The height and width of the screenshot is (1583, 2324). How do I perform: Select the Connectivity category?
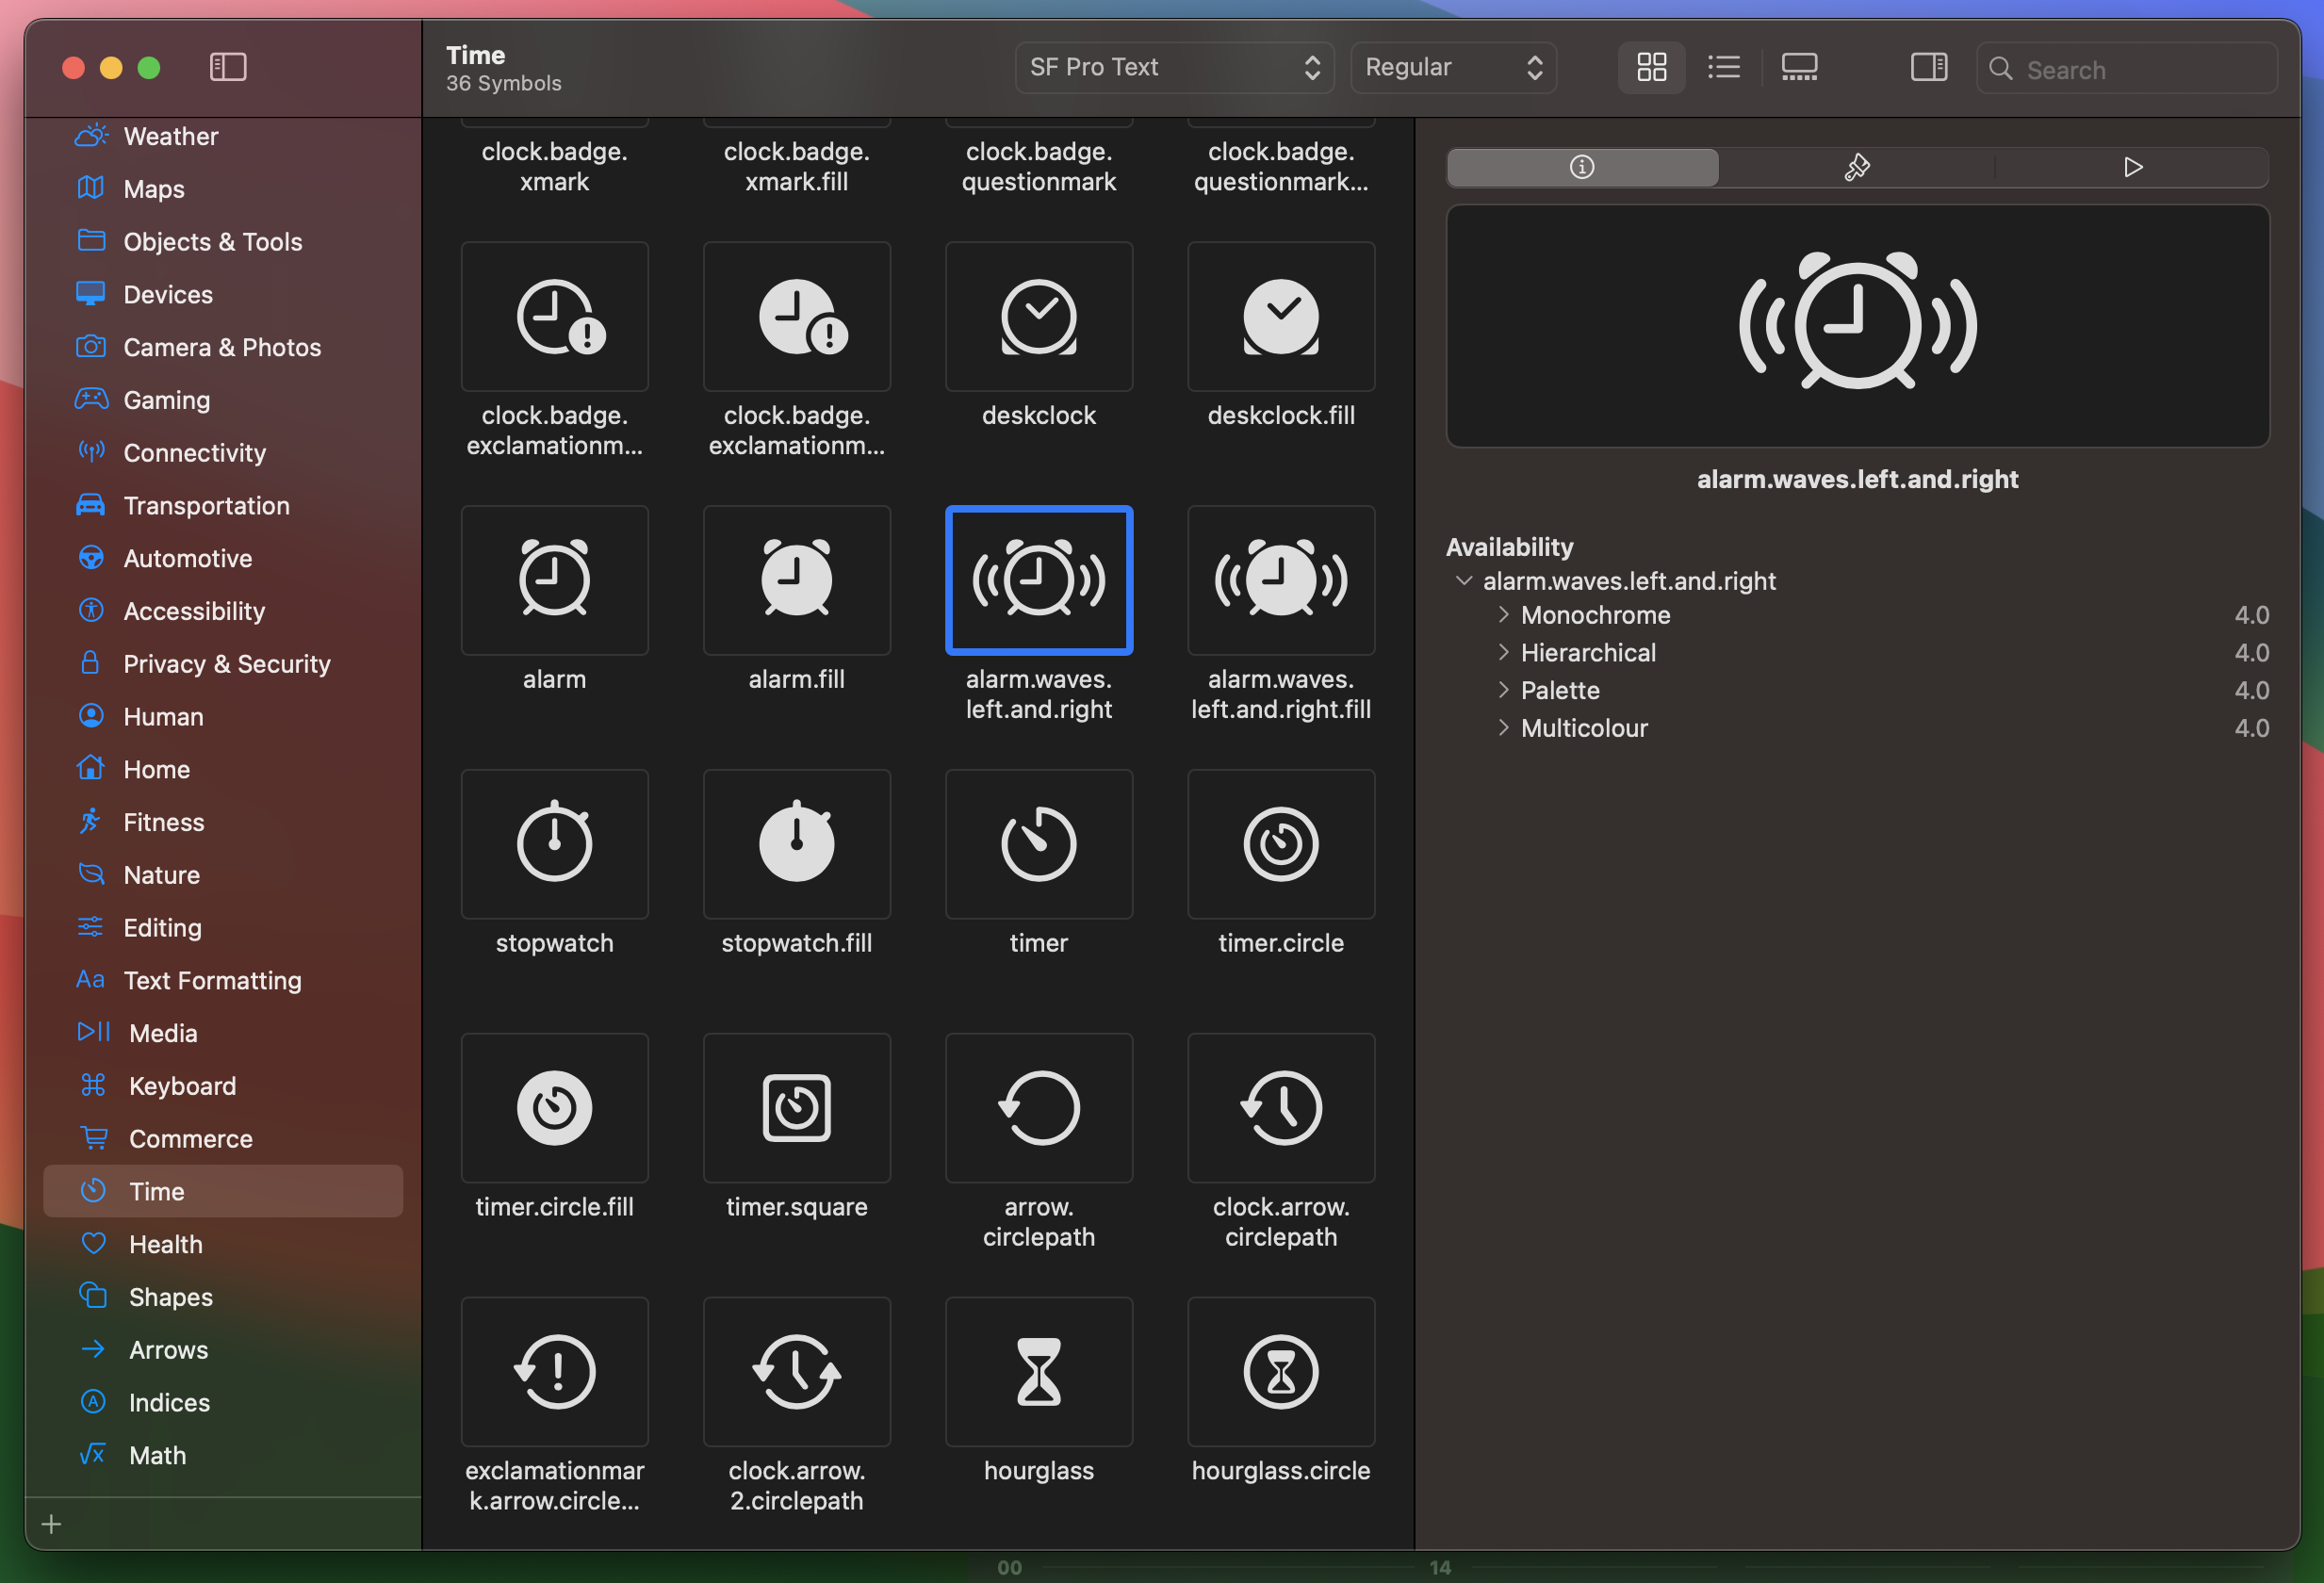pyautogui.click(x=223, y=453)
